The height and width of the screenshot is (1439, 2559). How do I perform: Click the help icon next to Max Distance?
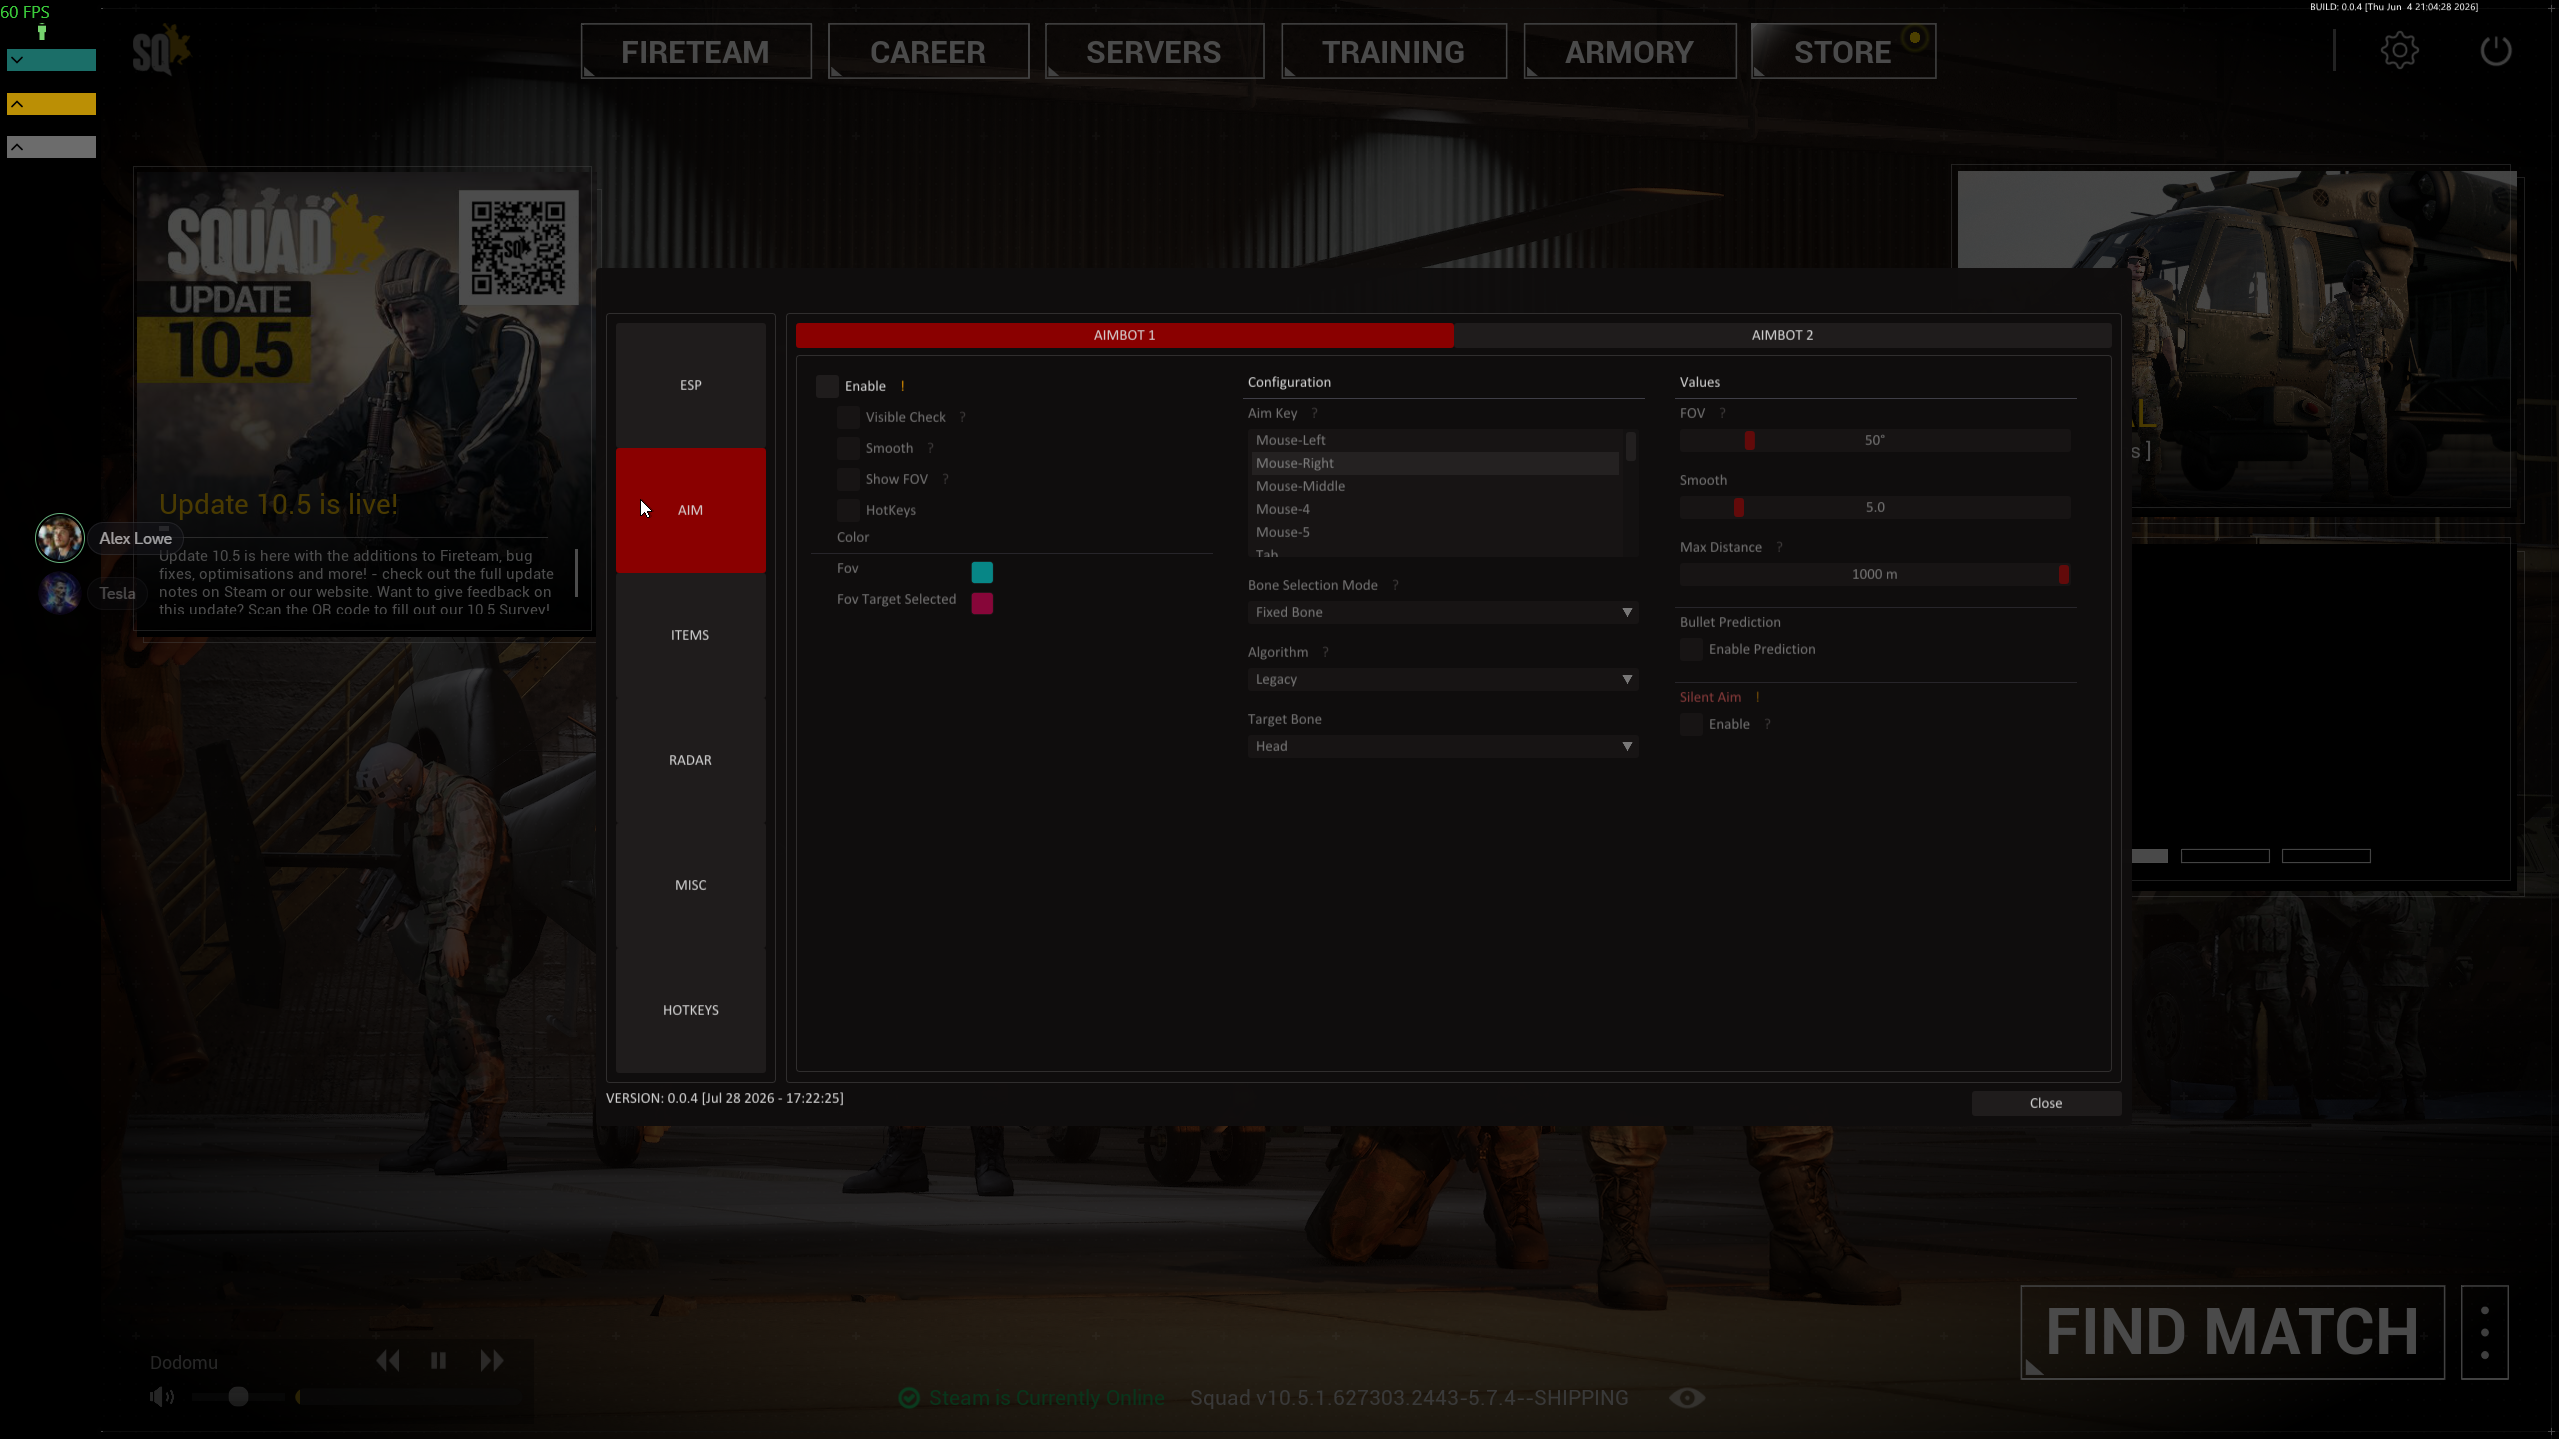1779,547
